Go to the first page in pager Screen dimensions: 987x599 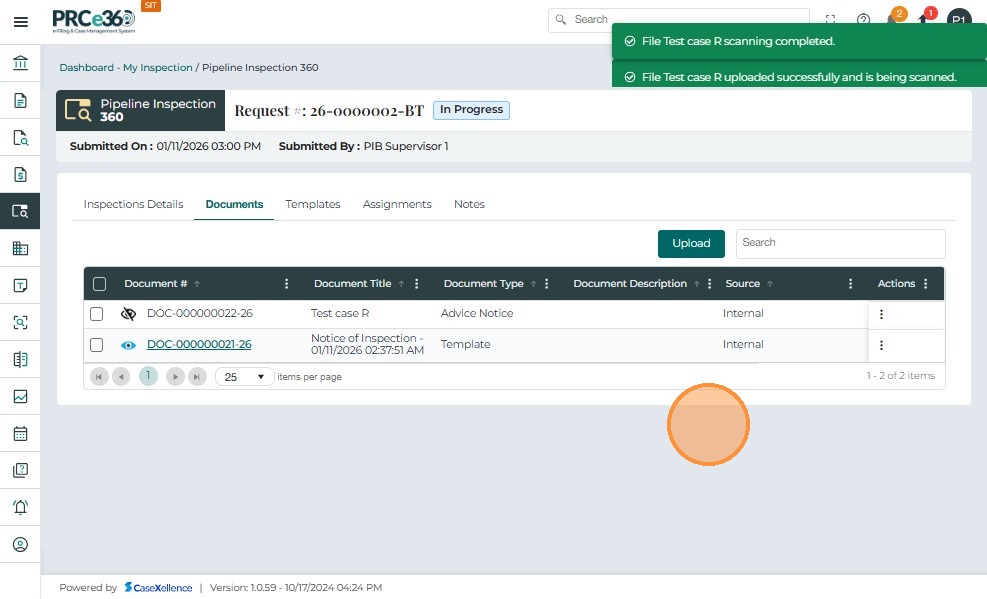tap(99, 377)
